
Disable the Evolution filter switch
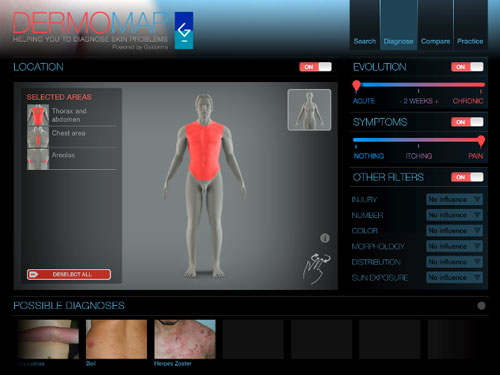[467, 67]
